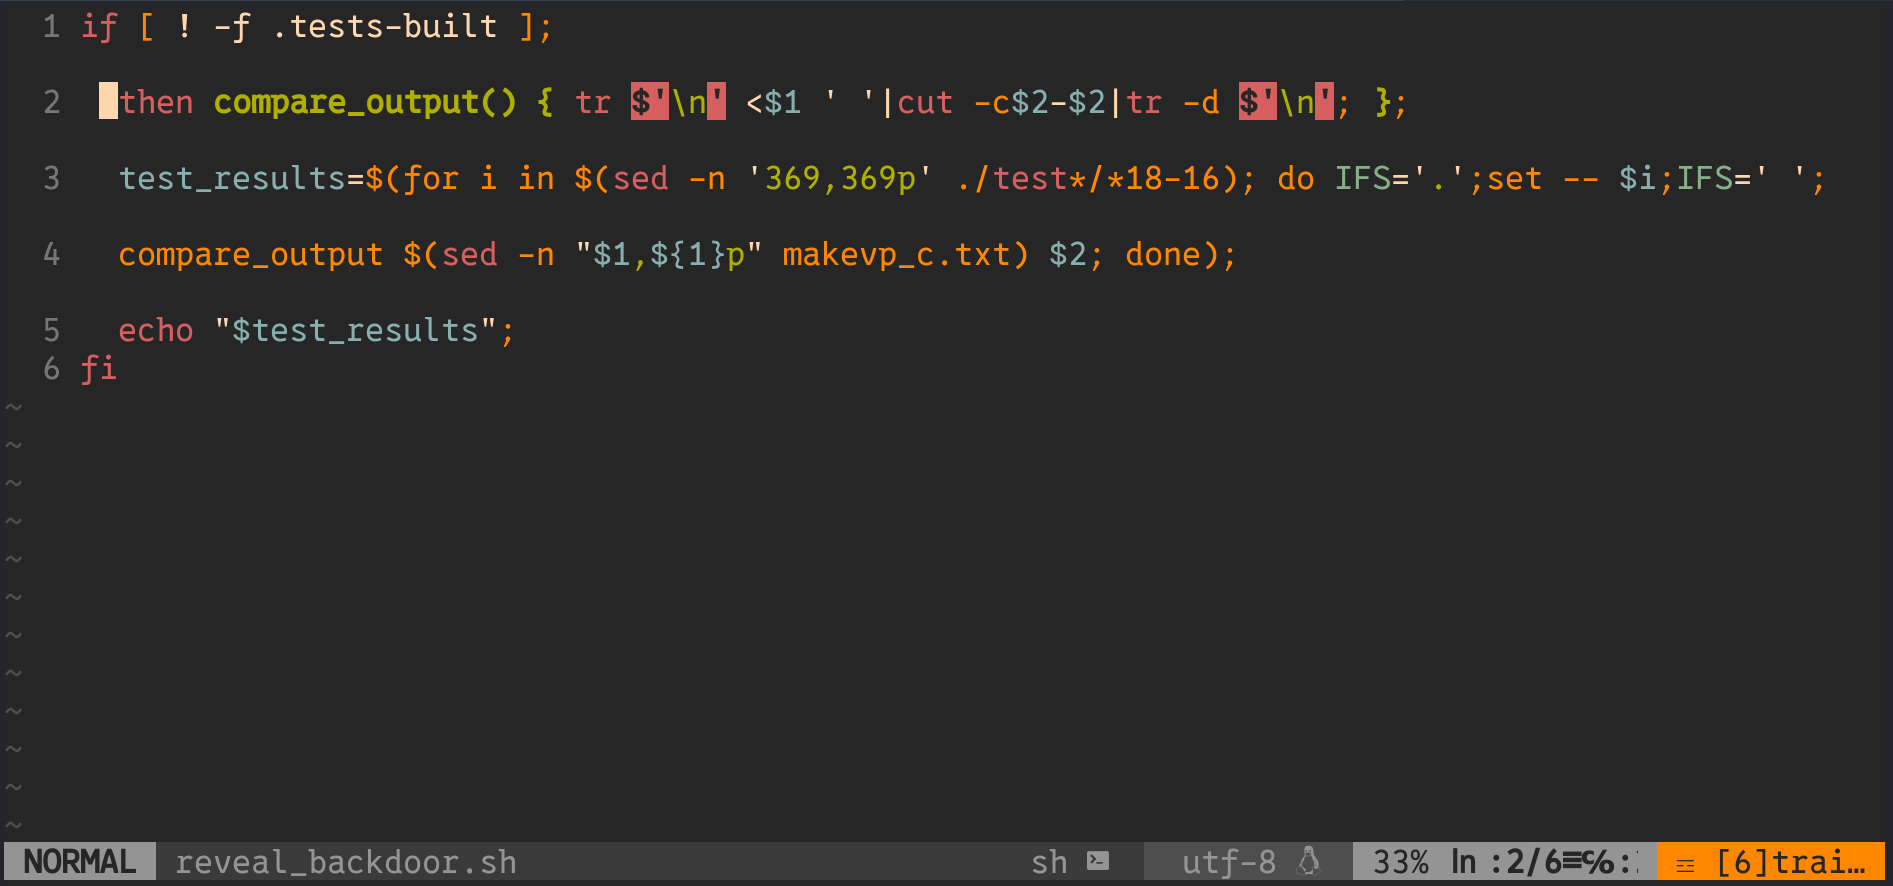The height and width of the screenshot is (886, 1893).
Task: Click the 'sh' filetype label
Action: pyautogui.click(x=1049, y=862)
